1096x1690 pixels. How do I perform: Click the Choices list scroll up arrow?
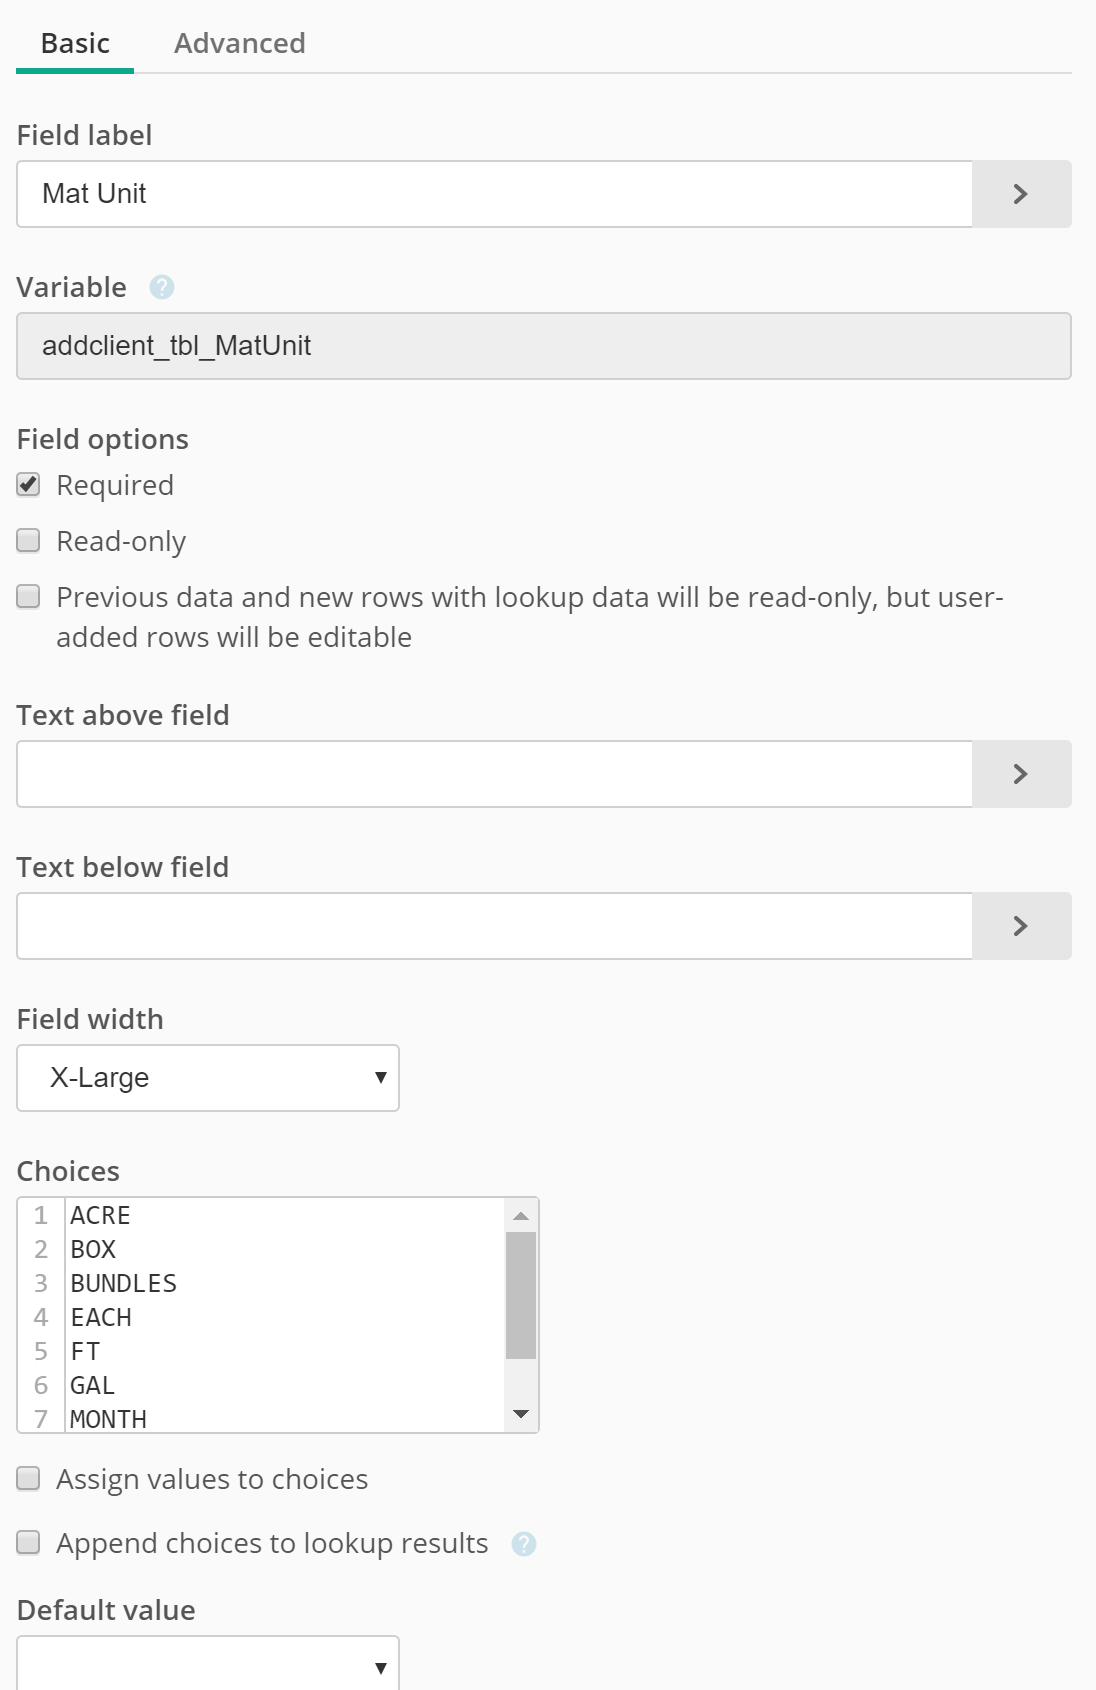(x=521, y=1216)
